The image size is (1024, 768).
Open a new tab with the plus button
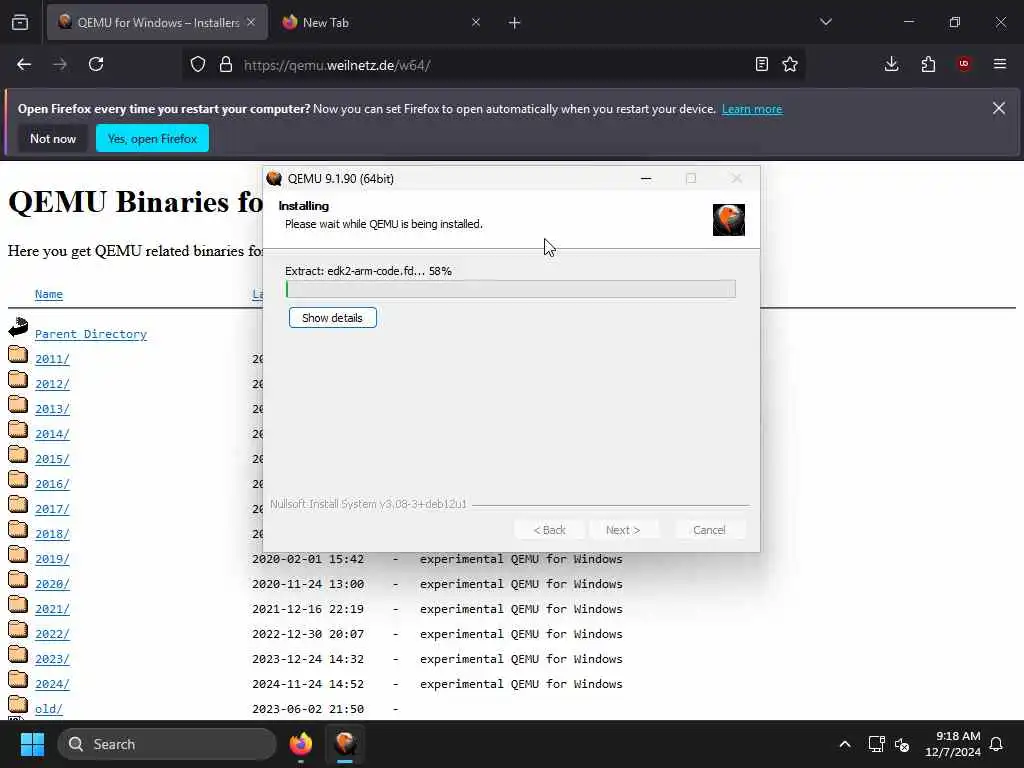coord(515,23)
